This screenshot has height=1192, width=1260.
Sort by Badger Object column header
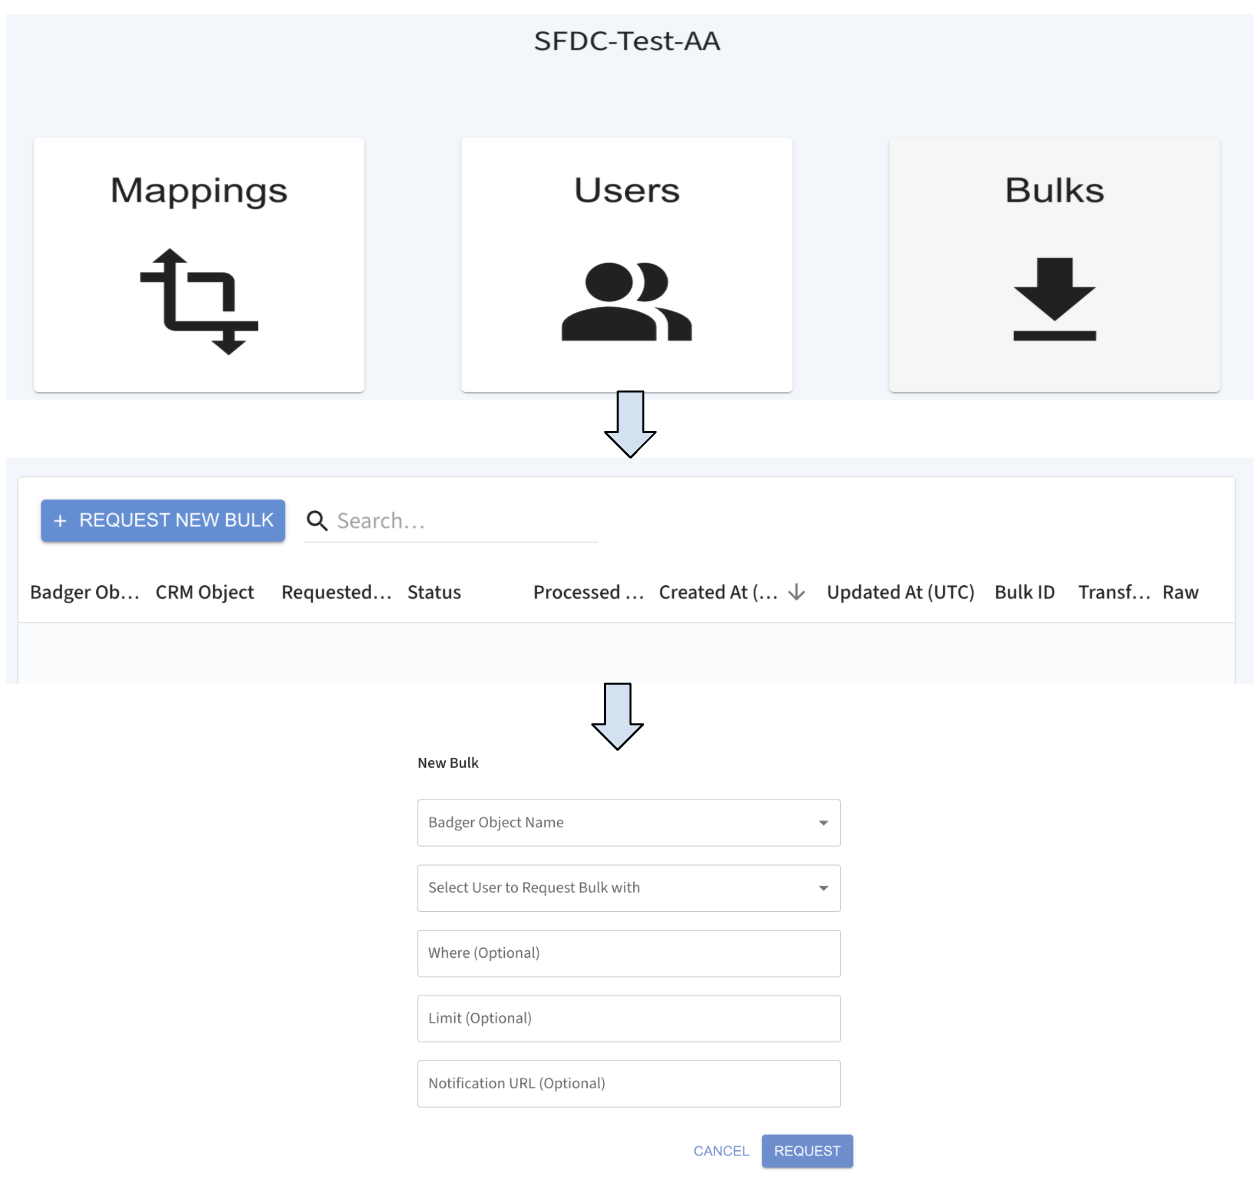click(x=84, y=592)
